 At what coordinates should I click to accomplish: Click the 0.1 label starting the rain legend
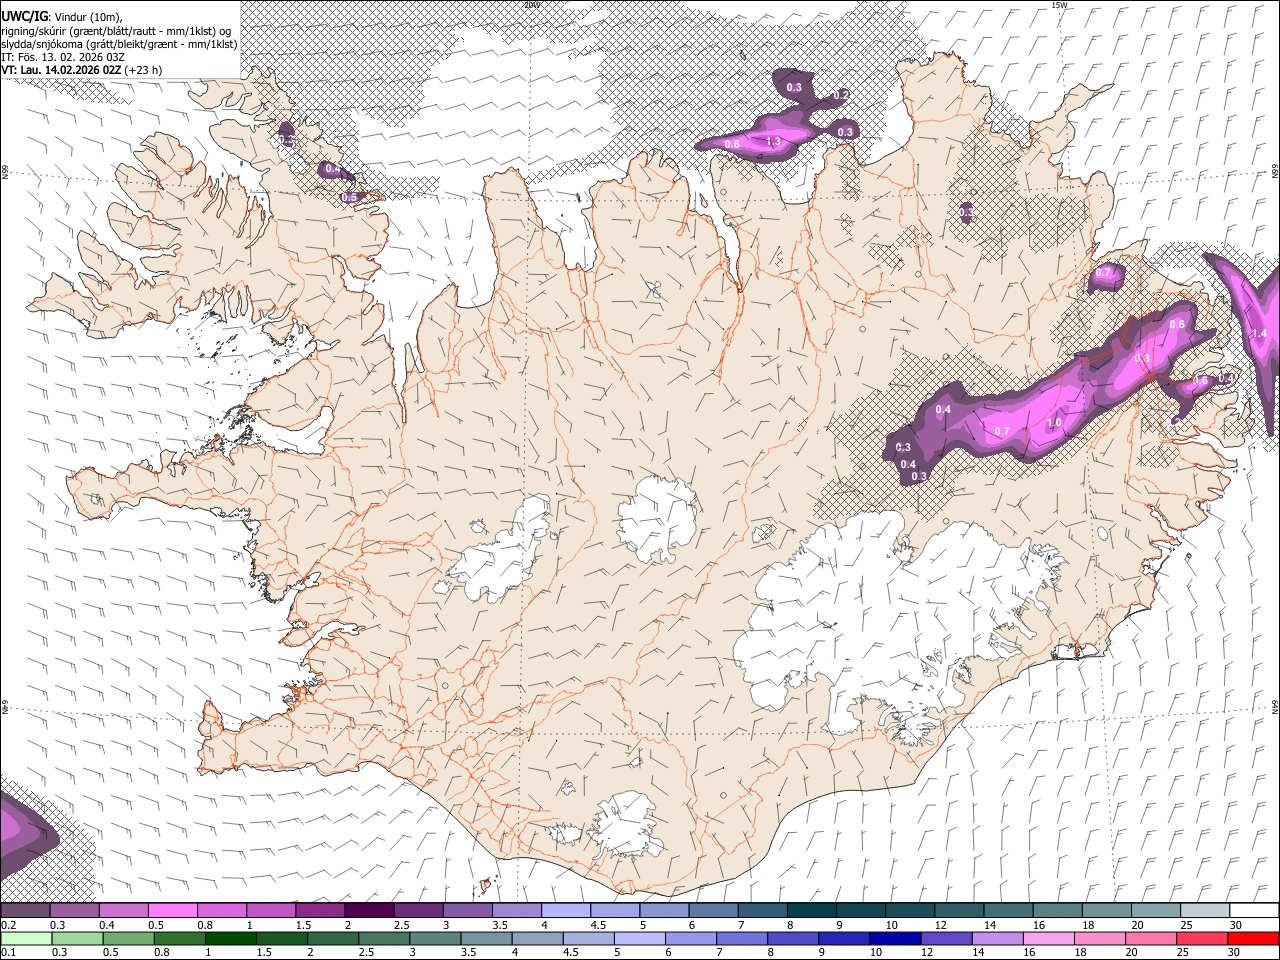pos(7,953)
